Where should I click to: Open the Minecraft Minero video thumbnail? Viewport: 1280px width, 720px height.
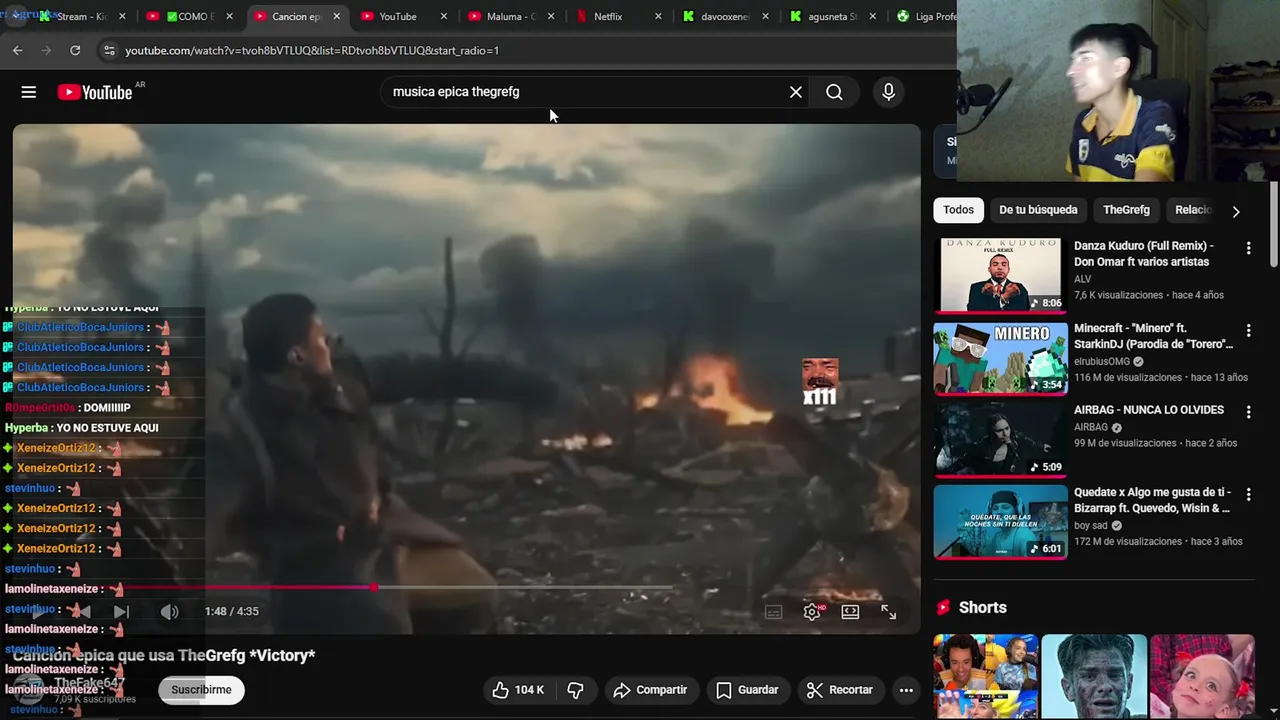tap(1000, 358)
